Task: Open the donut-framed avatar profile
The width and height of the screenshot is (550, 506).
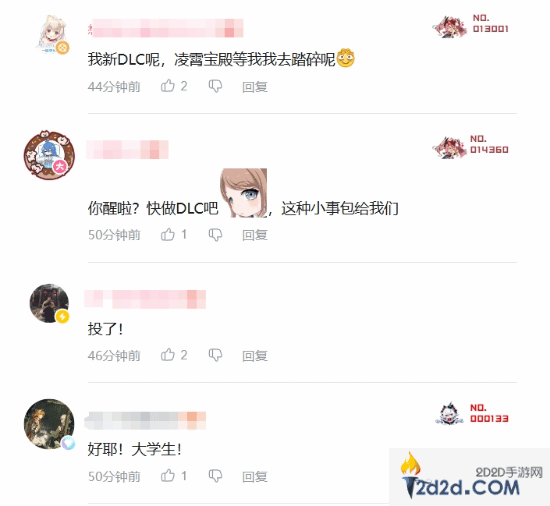Action: point(49,155)
